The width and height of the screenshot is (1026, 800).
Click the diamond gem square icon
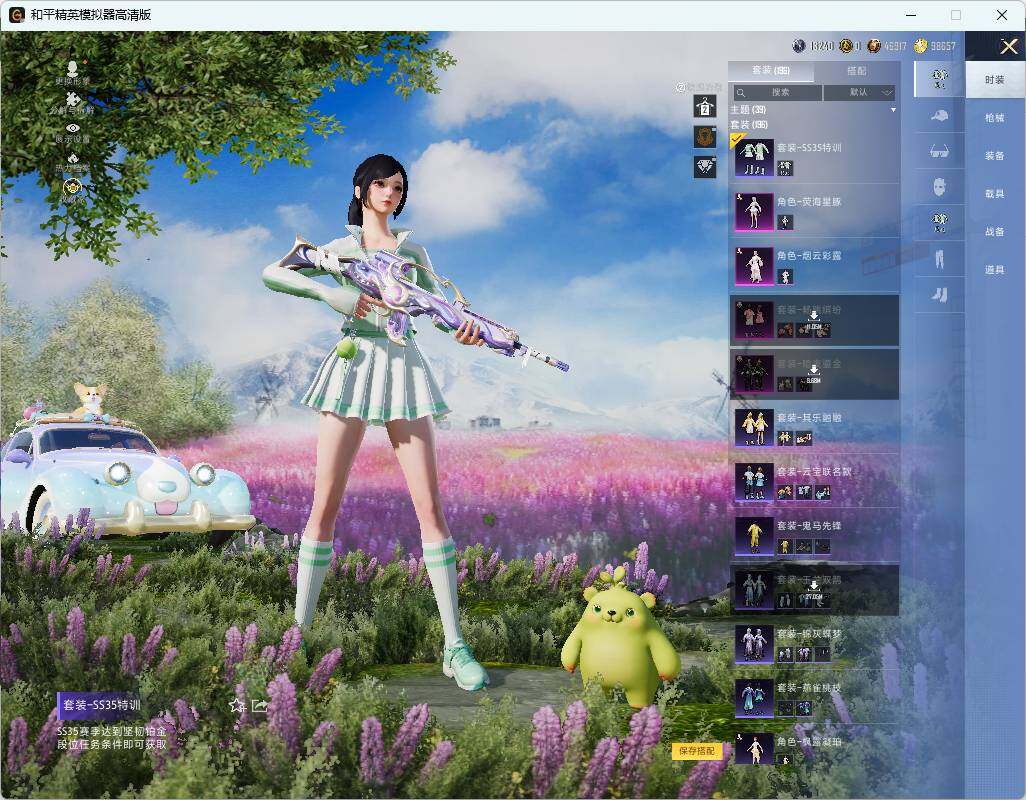pos(705,167)
